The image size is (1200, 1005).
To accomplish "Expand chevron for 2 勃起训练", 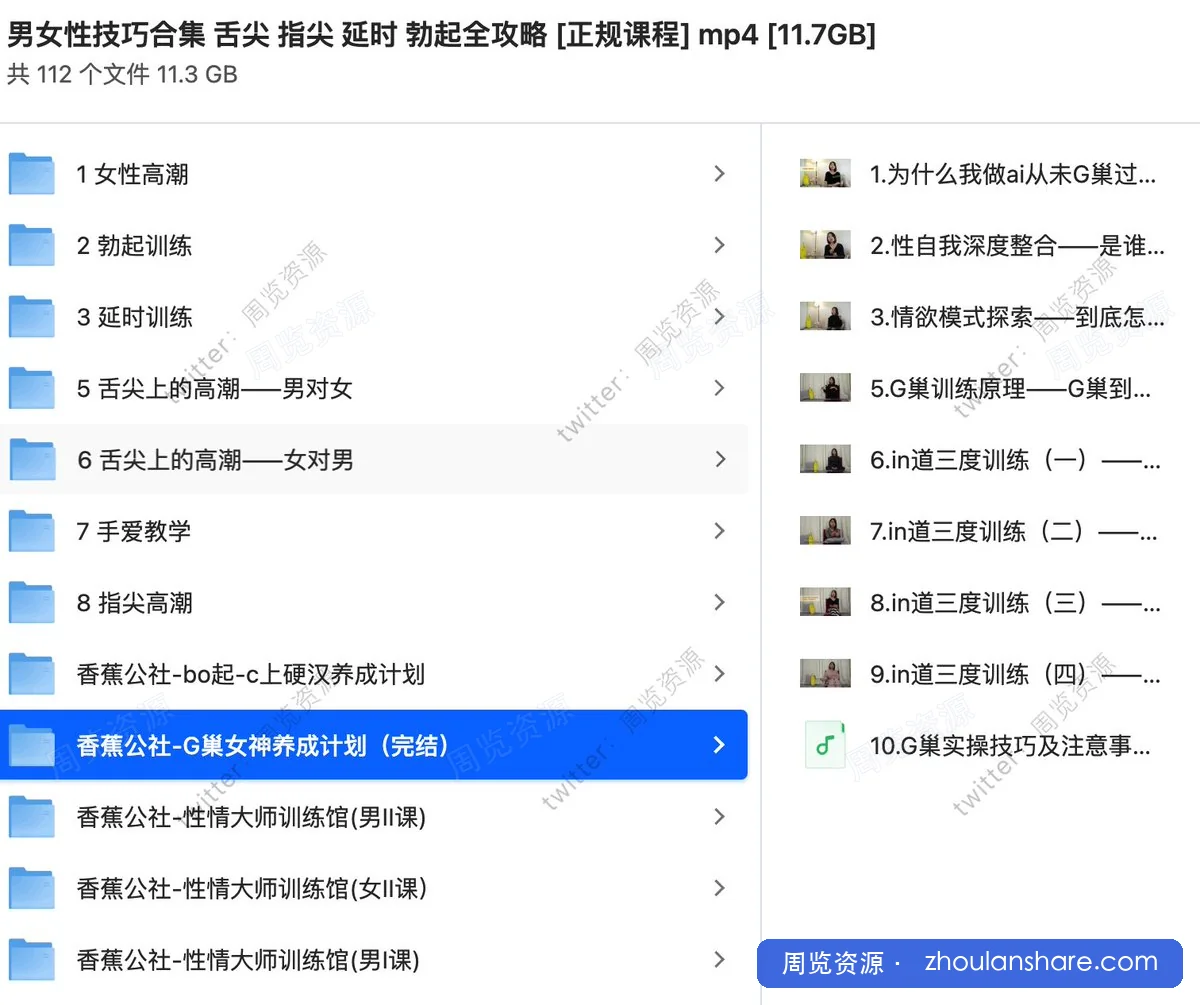I will pyautogui.click(x=719, y=246).
